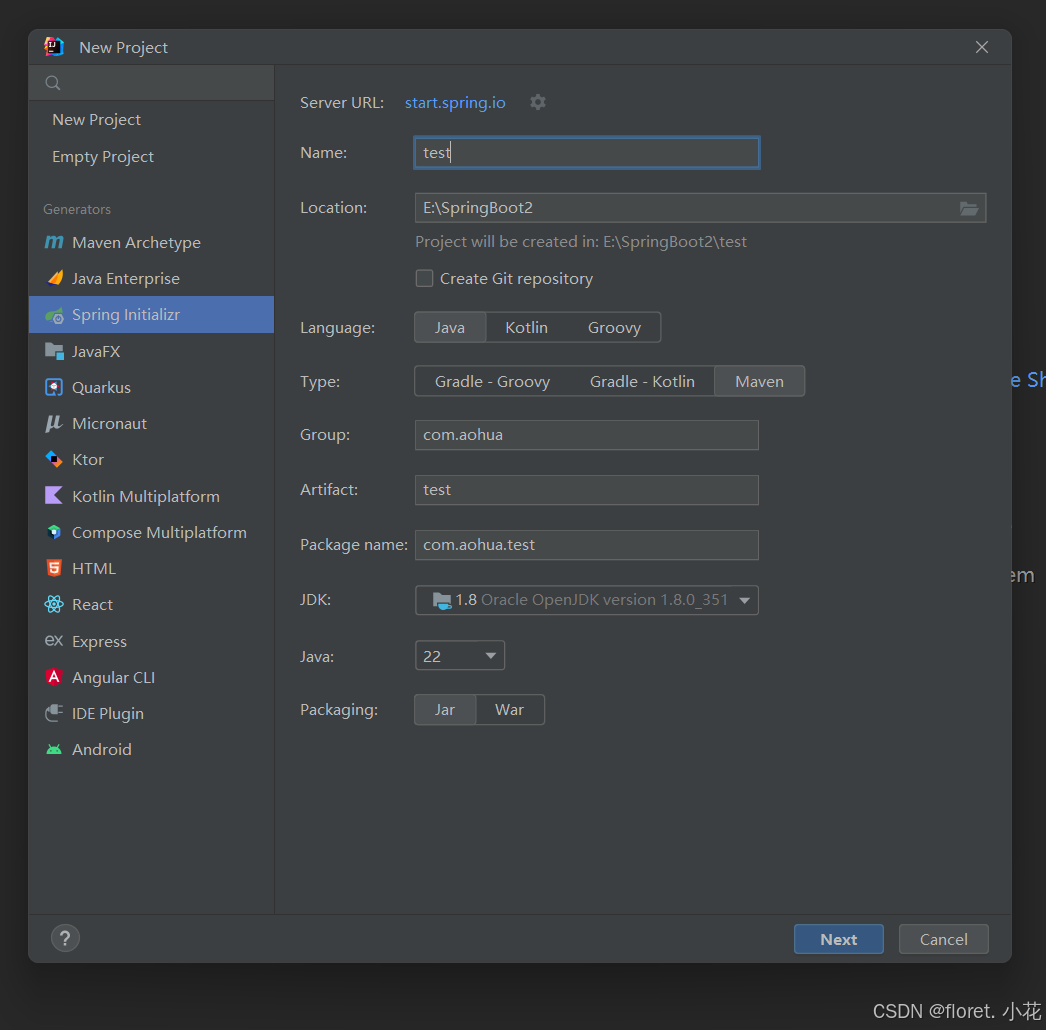Select the Ktor generator label
1046x1030 pixels.
click(88, 460)
